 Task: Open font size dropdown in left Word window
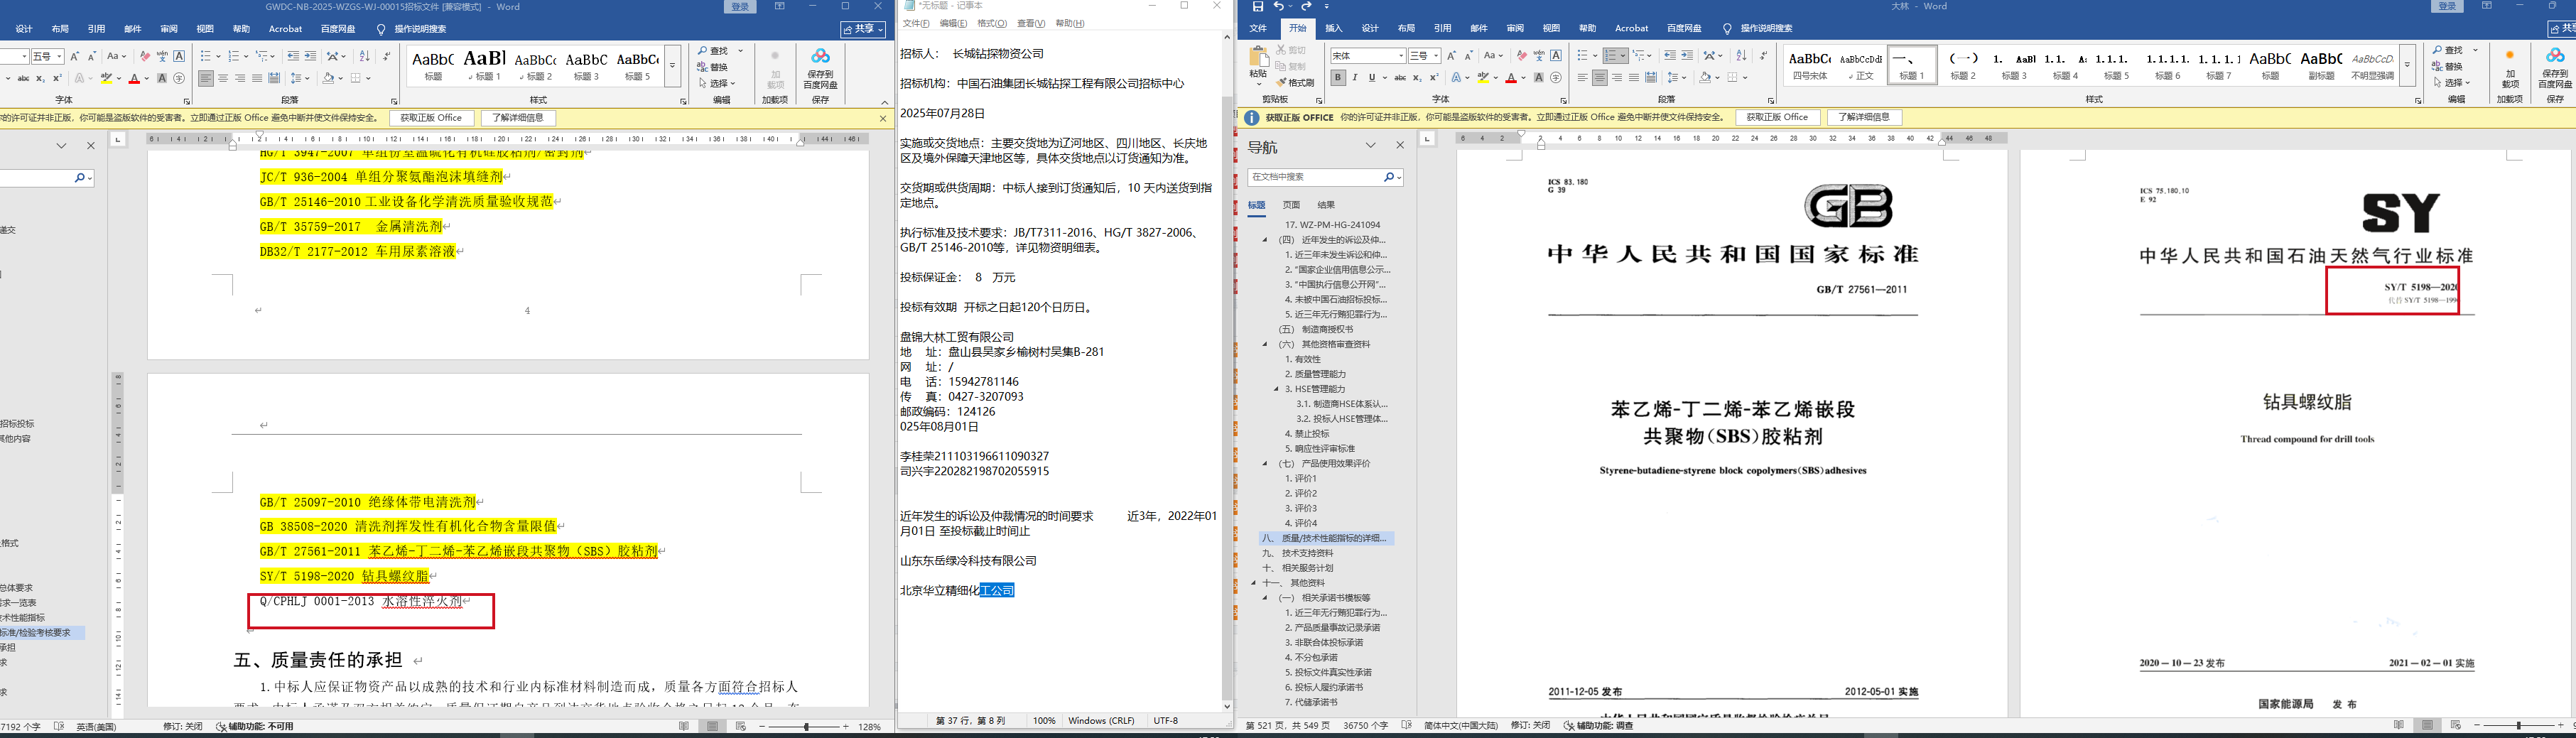pyautogui.click(x=59, y=56)
